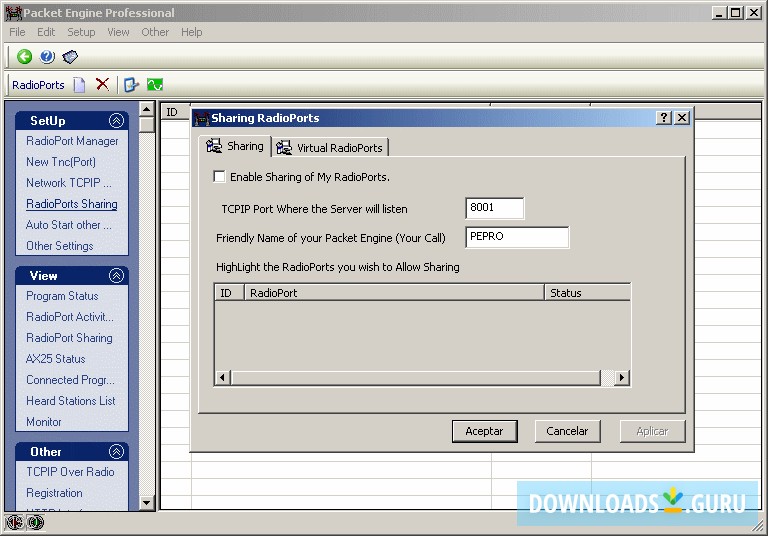Viewport: 768px width, 536px height.
Task: Open the File menu
Action: pos(17,32)
